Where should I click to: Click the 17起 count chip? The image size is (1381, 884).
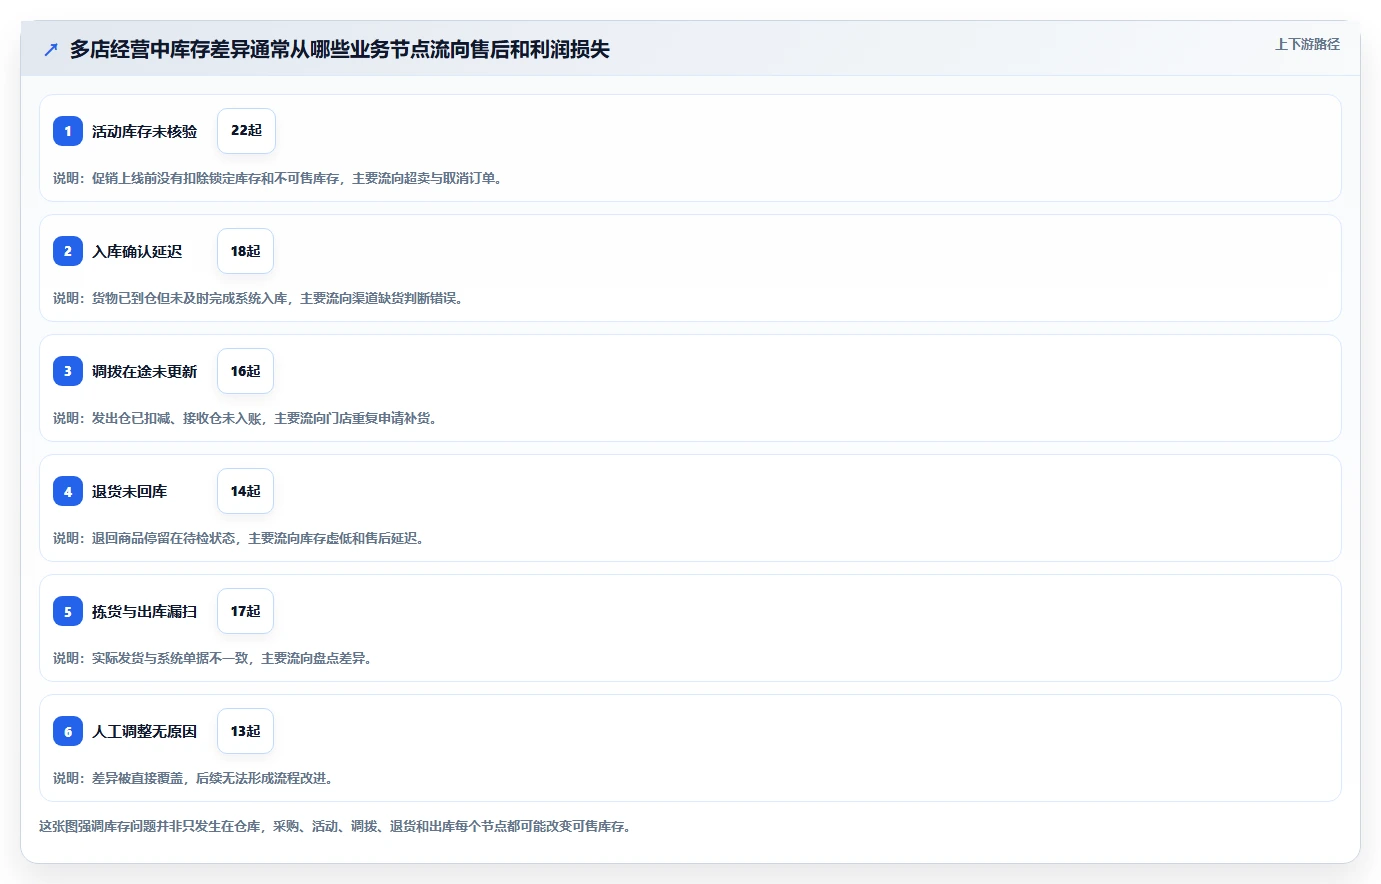245,611
